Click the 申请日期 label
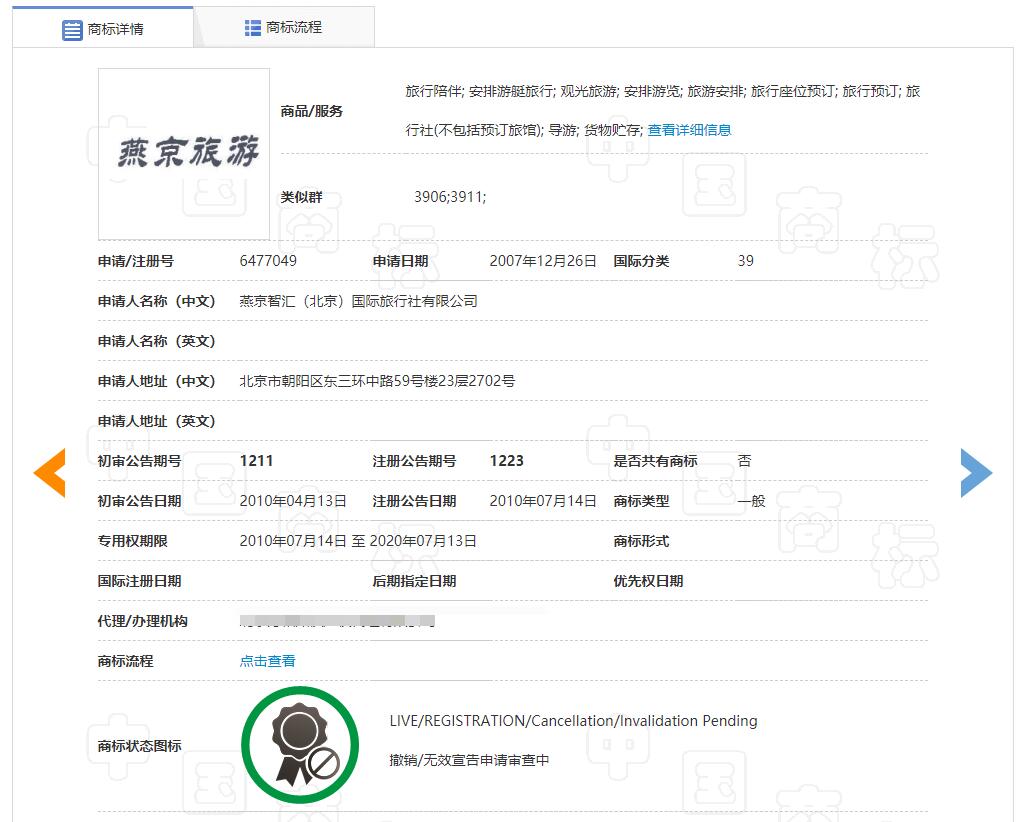The height and width of the screenshot is (822, 1020). [x=400, y=261]
